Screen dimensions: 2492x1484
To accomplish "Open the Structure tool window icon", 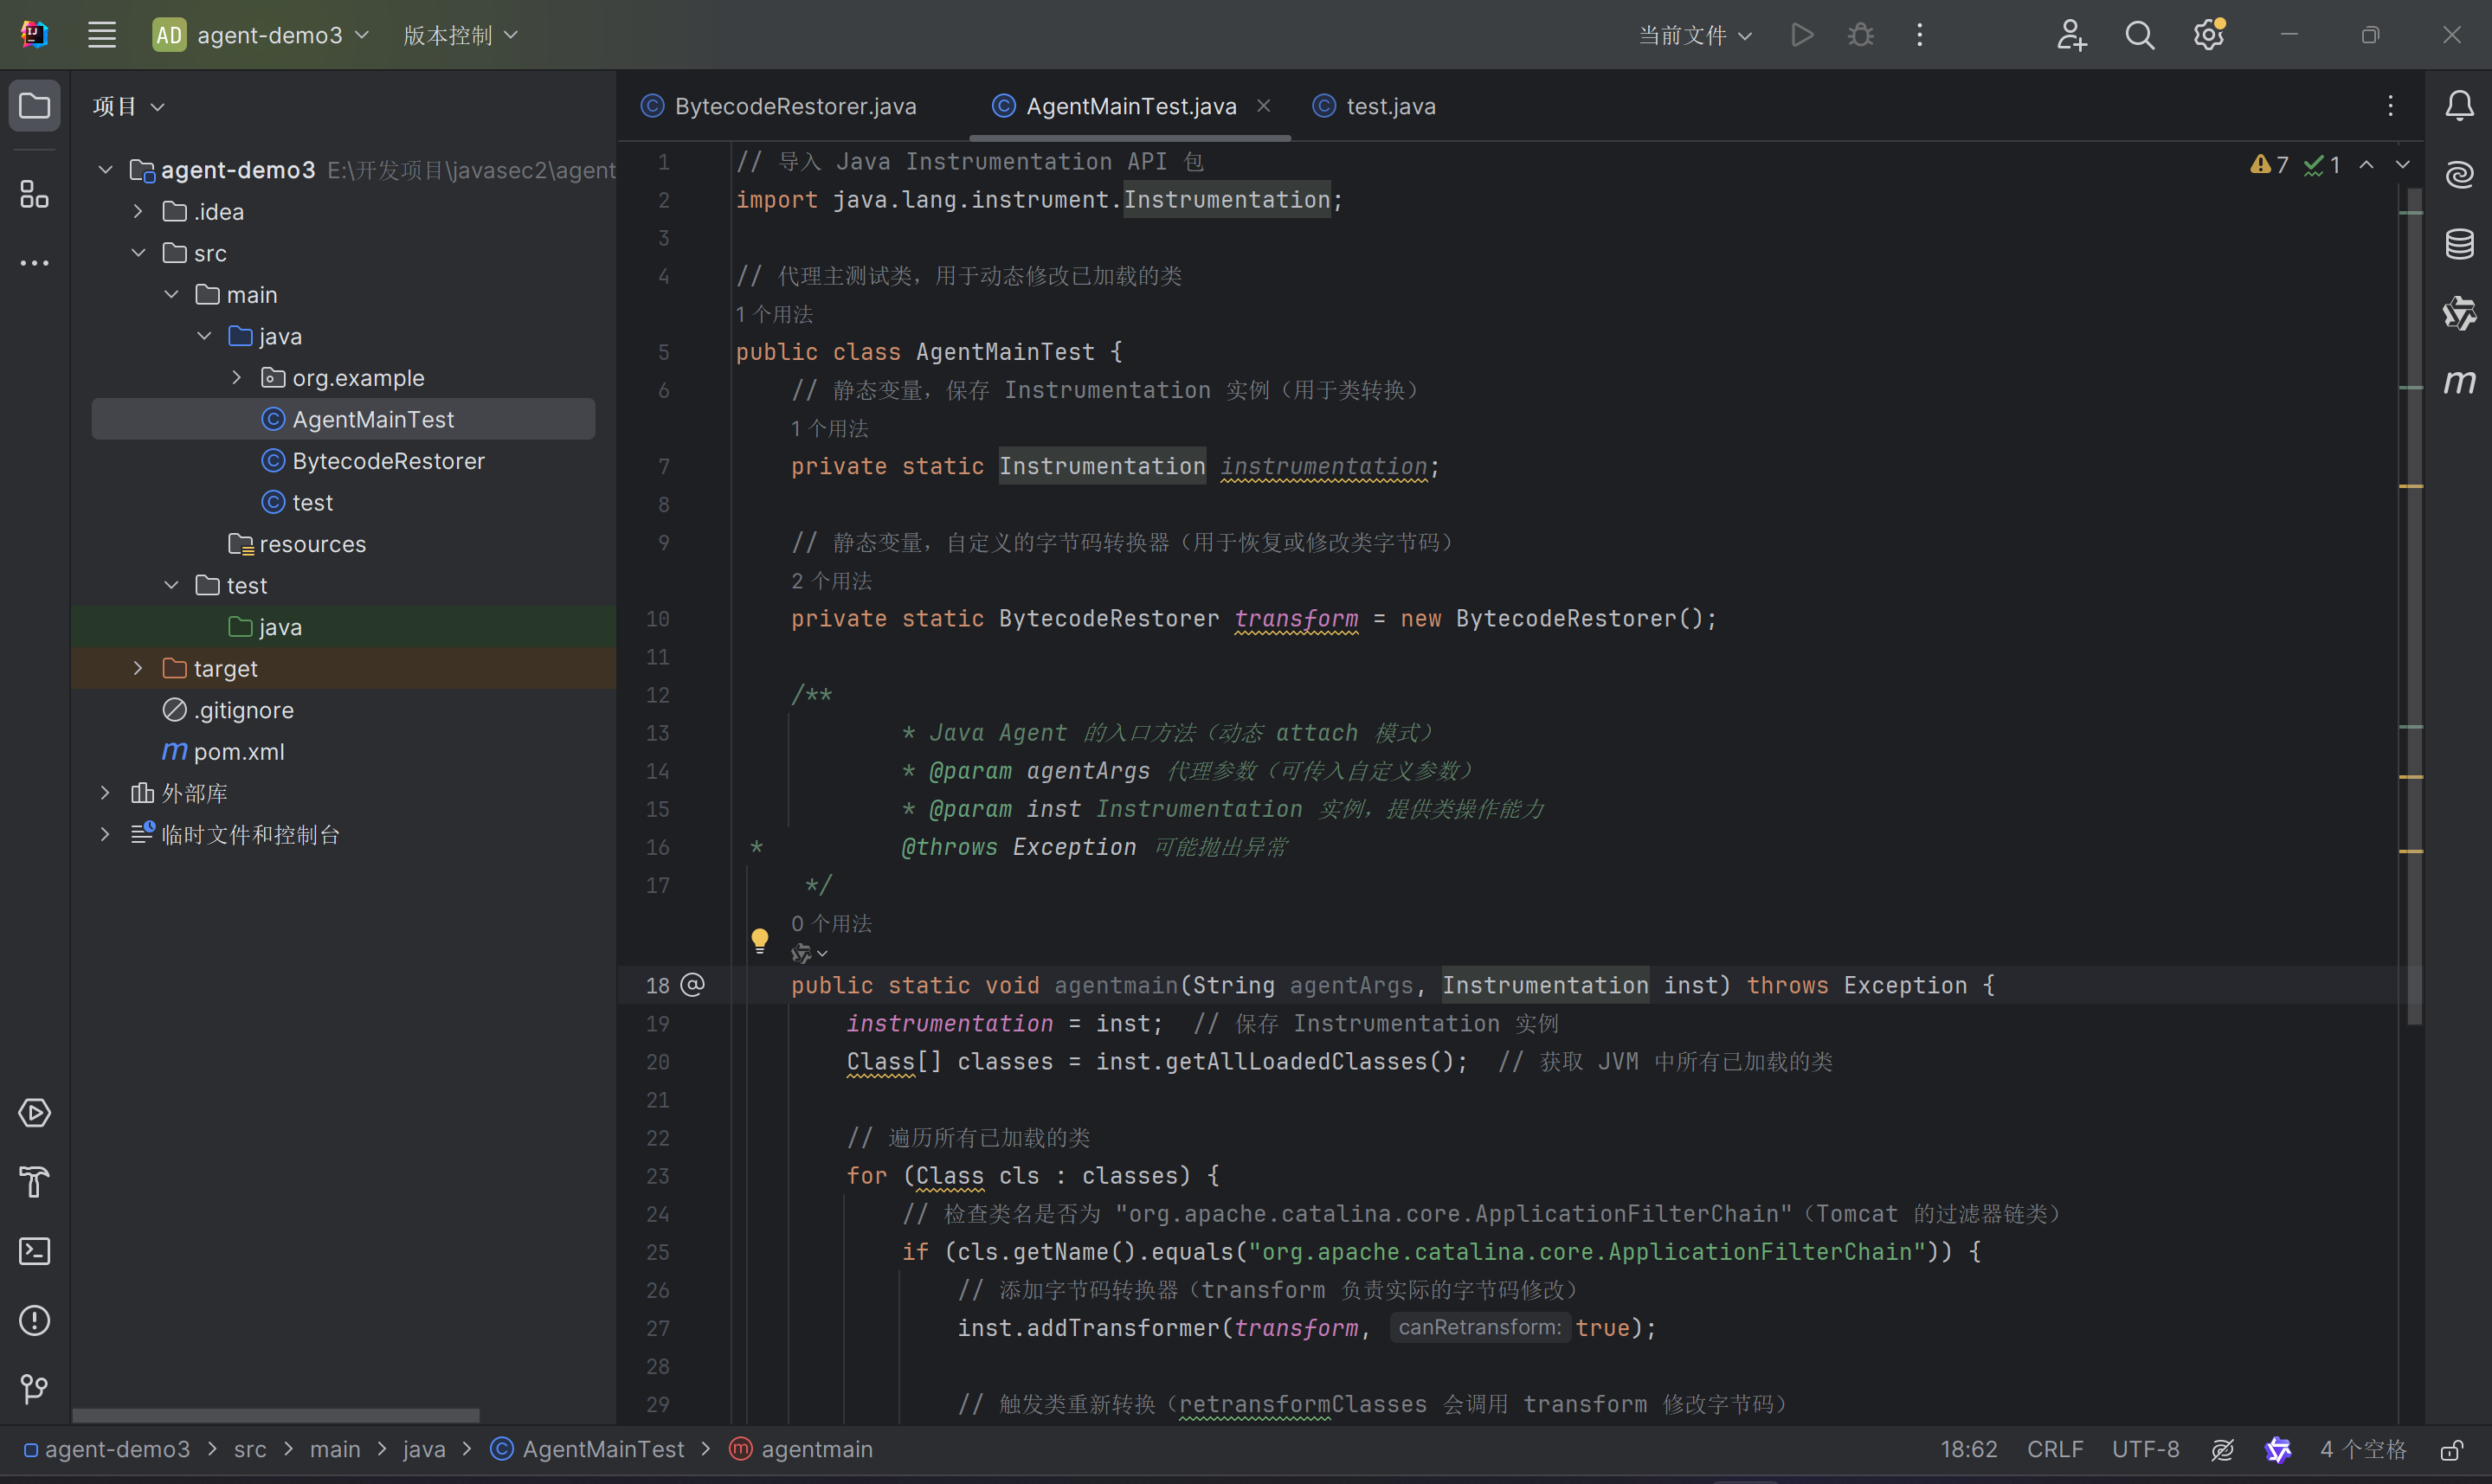I will tap(34, 194).
